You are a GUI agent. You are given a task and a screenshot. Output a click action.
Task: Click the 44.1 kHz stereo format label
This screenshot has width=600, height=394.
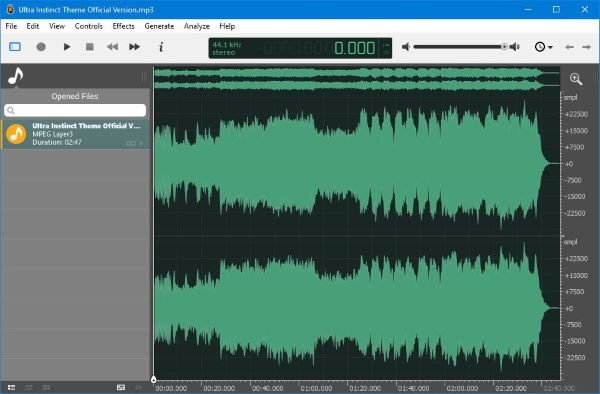[x=227, y=49]
